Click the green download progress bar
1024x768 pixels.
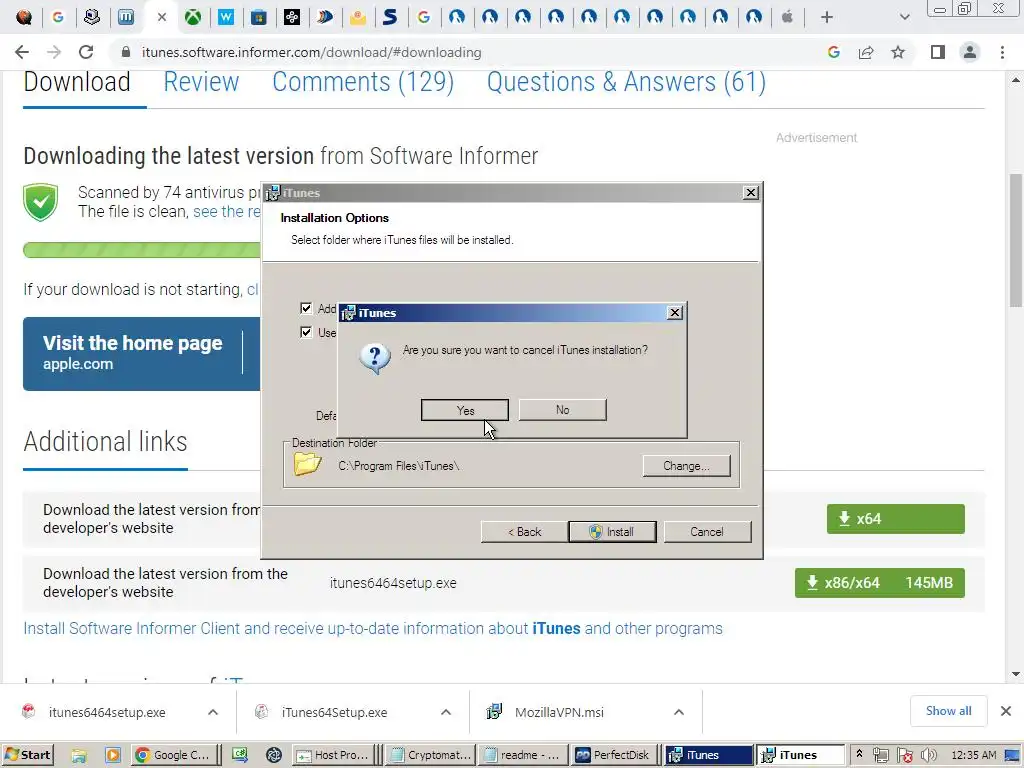click(x=142, y=249)
